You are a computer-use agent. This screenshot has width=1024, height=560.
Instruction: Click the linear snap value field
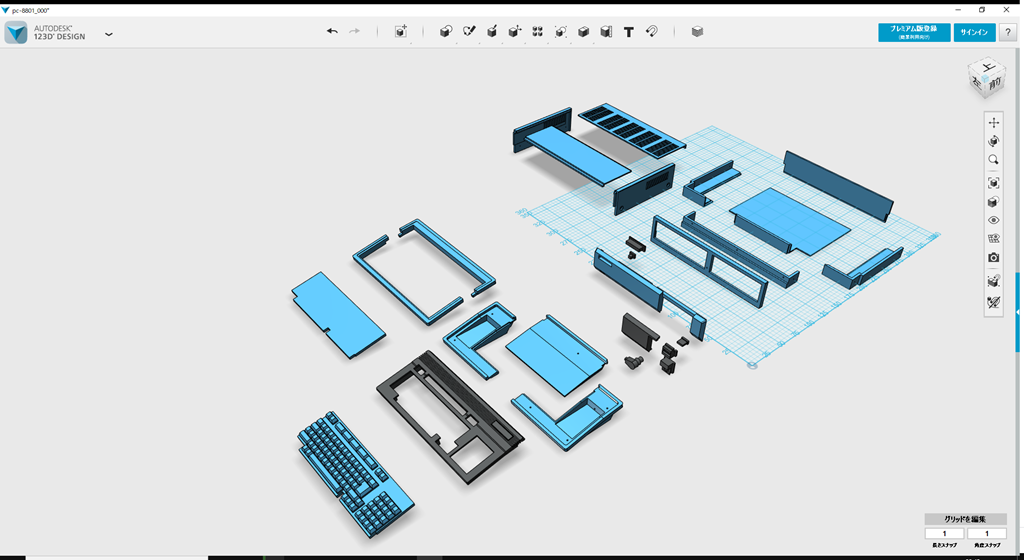[x=944, y=534]
